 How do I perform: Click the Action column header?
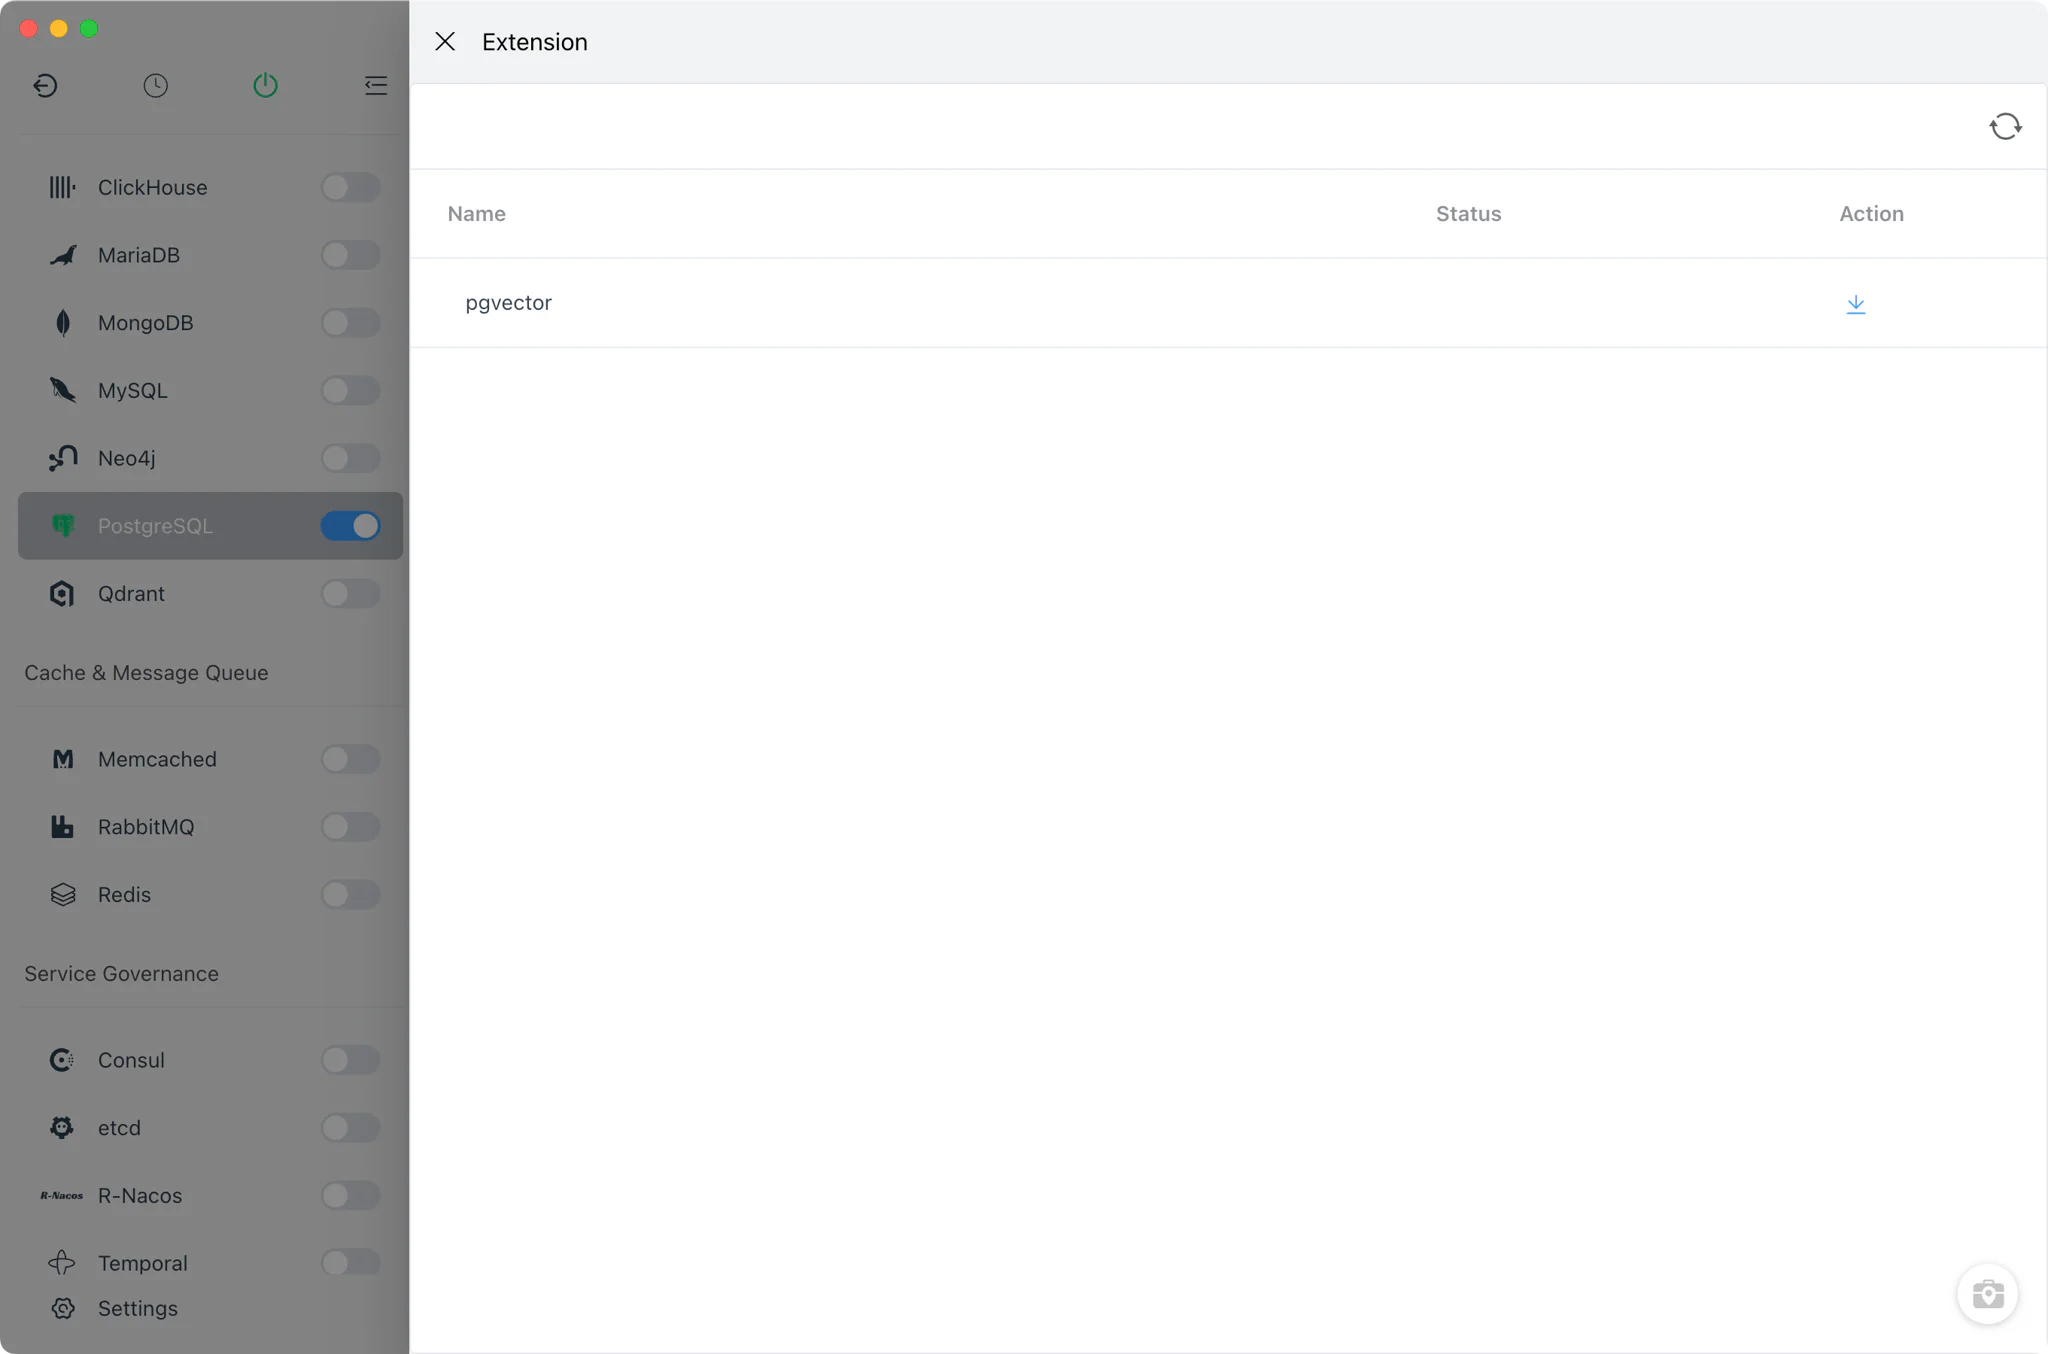(1871, 213)
